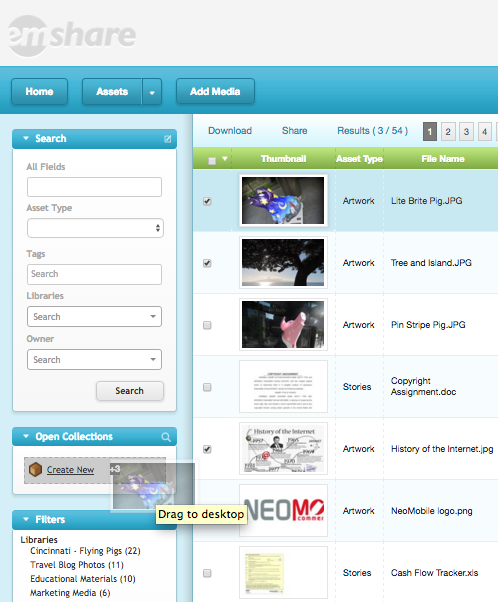The width and height of the screenshot is (498, 602).
Task: Click the Add Media button
Action: (x=215, y=91)
